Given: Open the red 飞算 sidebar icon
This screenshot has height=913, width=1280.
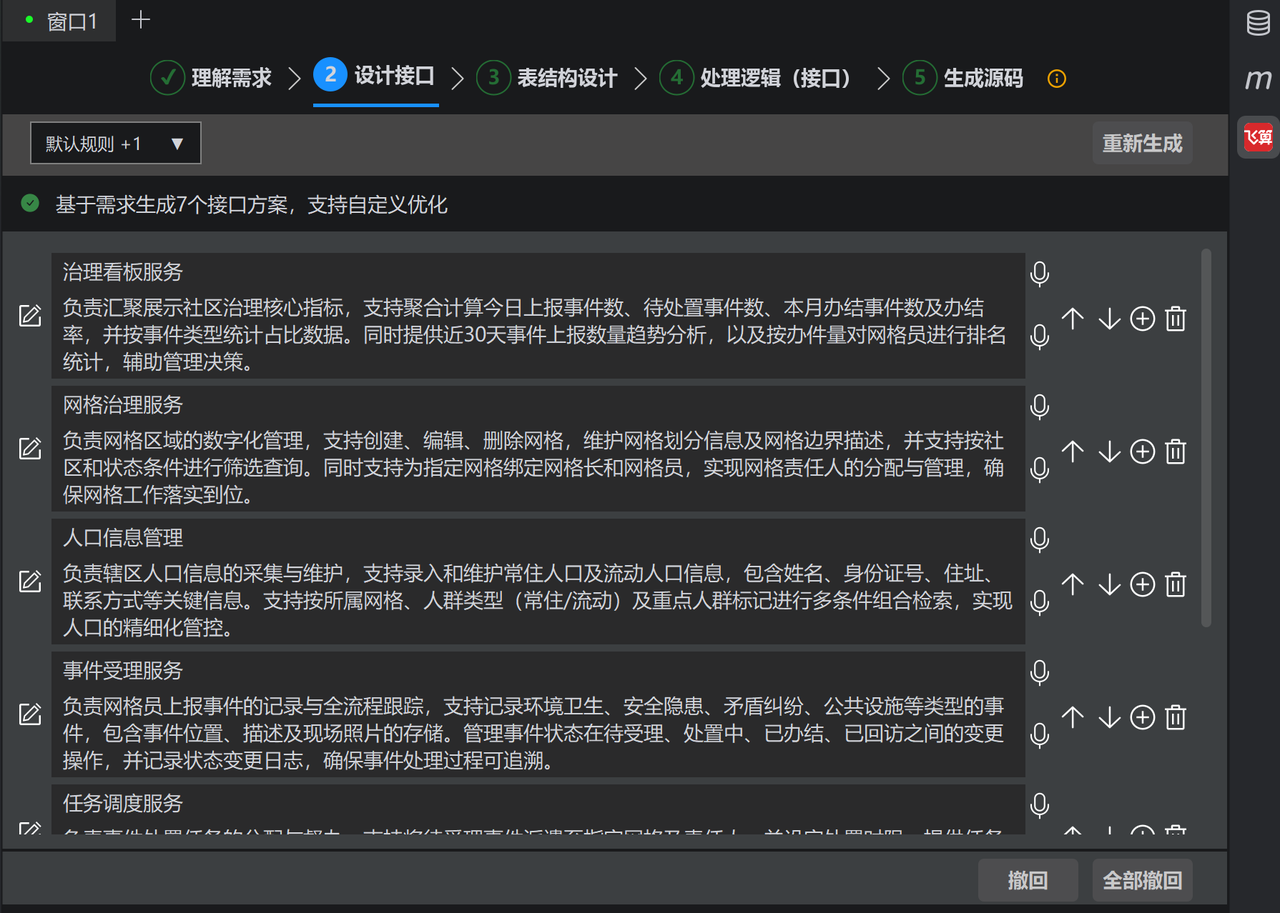Looking at the screenshot, I should pos(1258,137).
